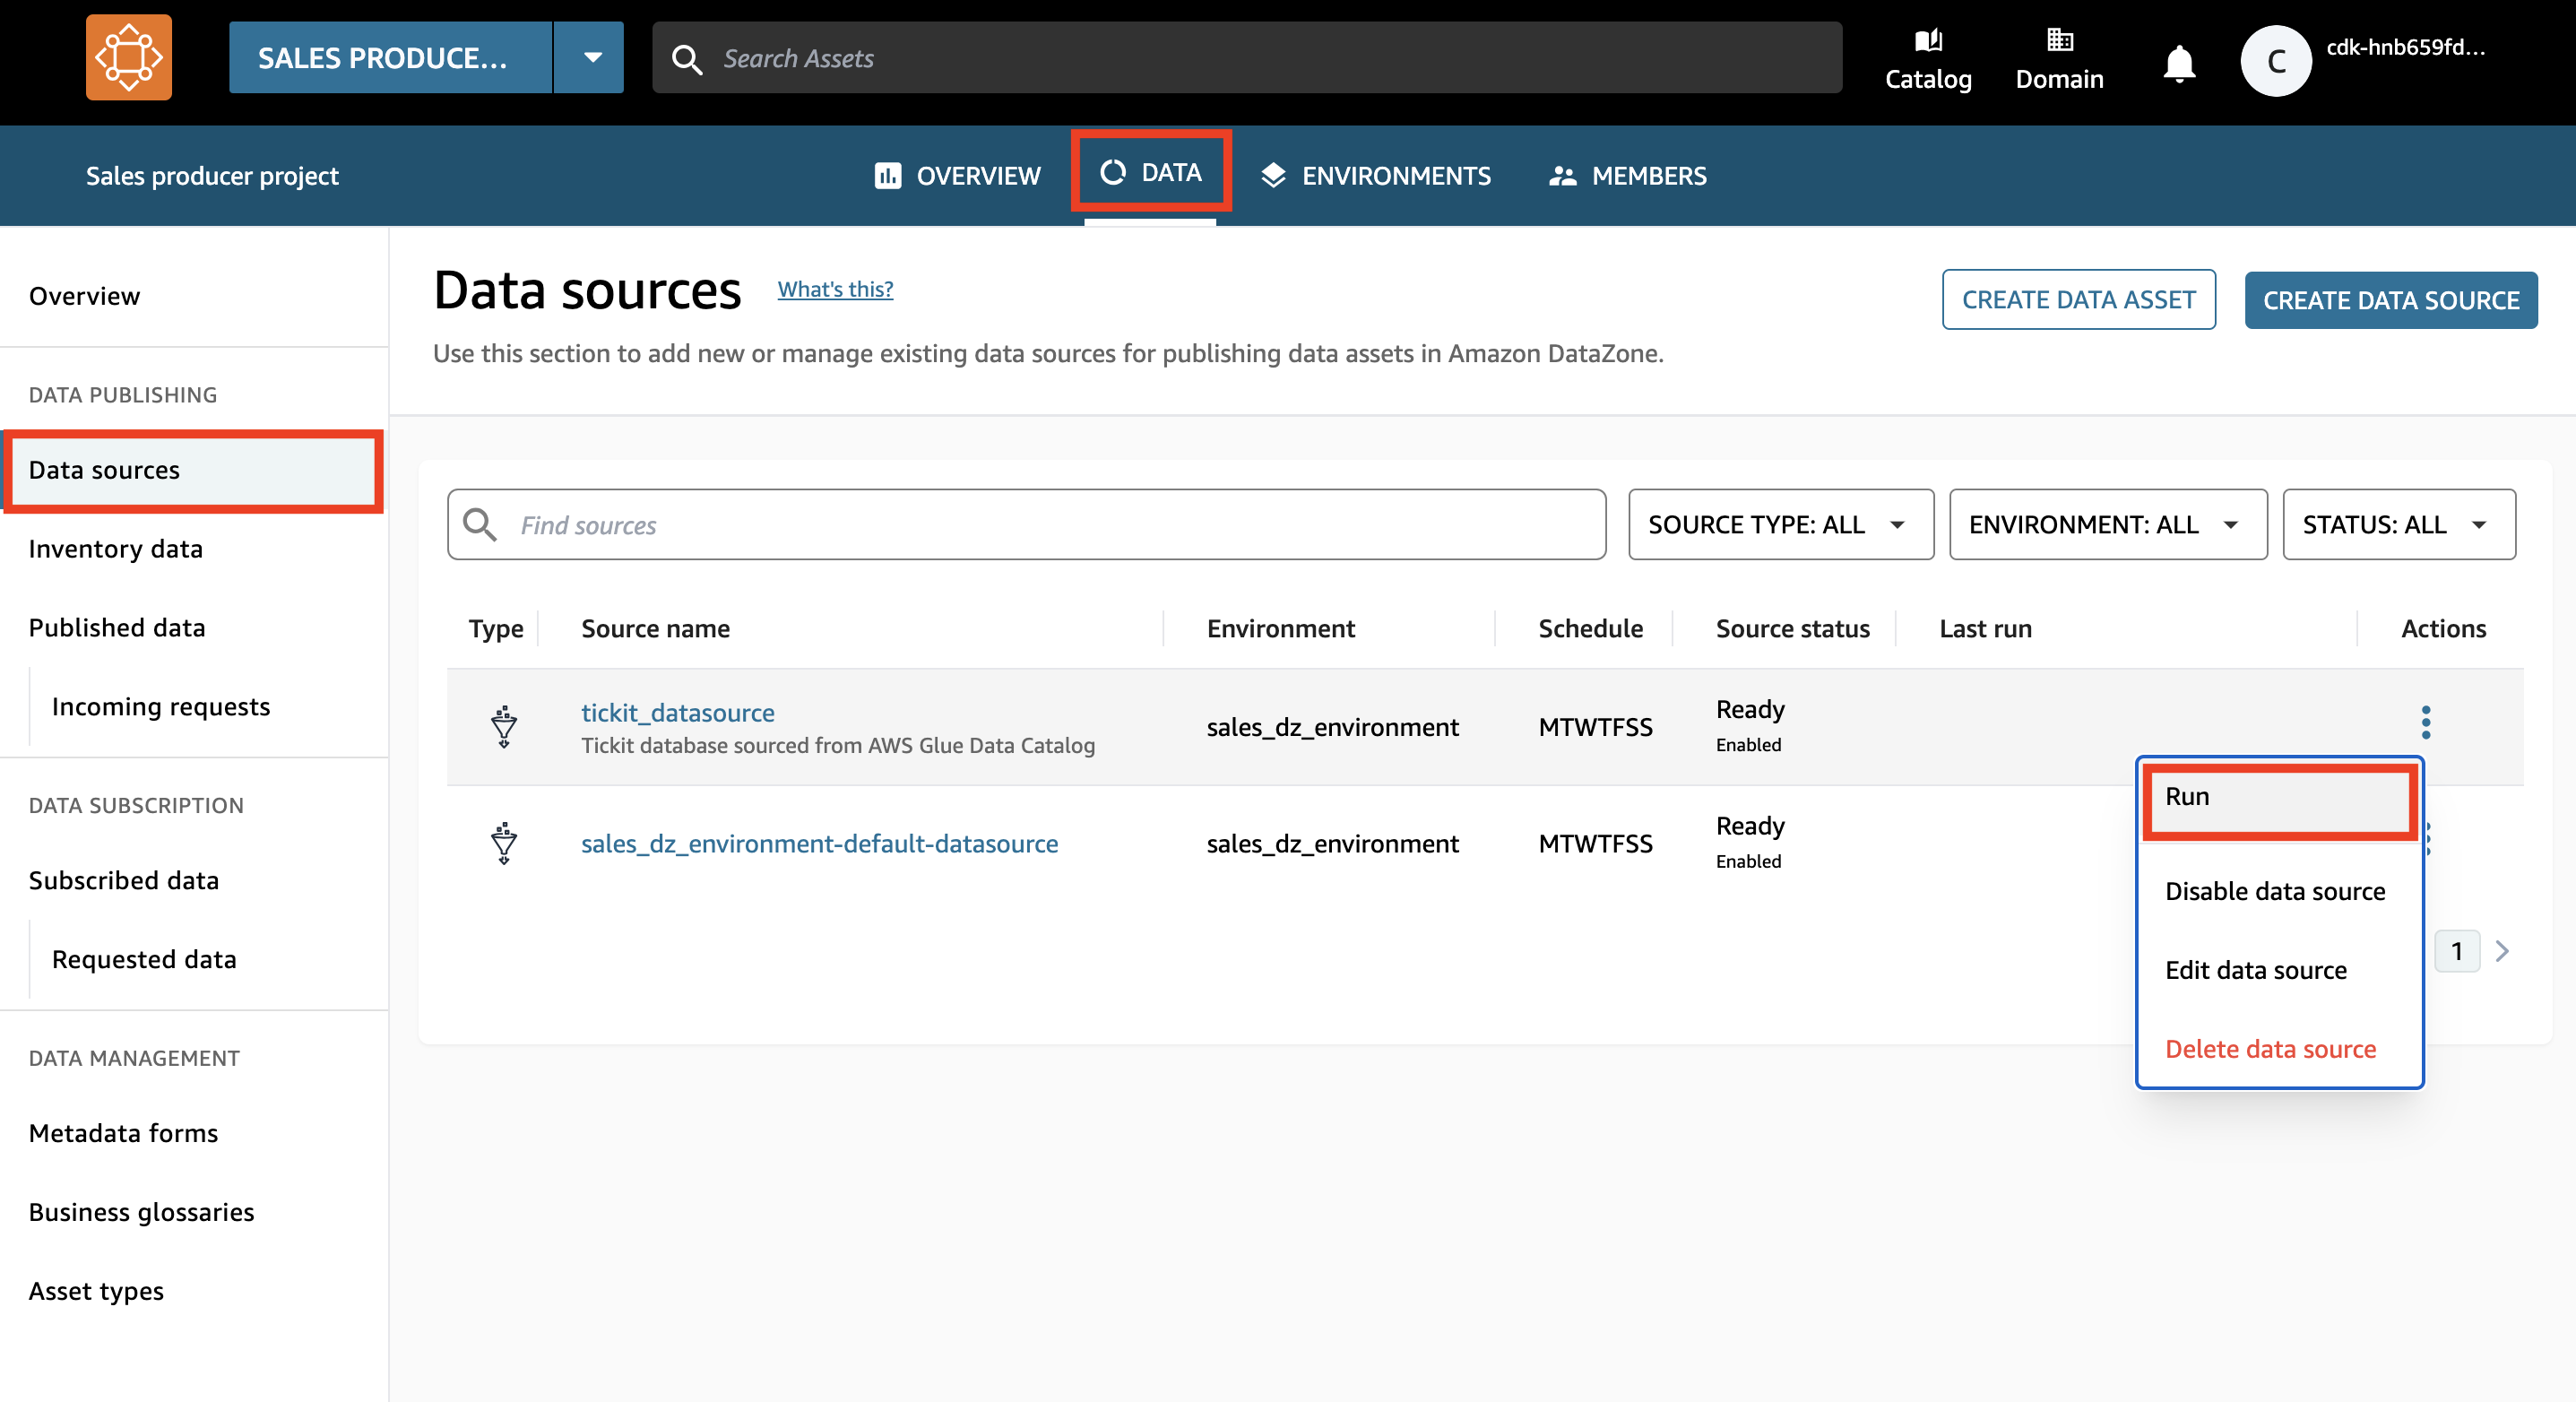Open the What's this? link
The width and height of the screenshot is (2576, 1402).
pyautogui.click(x=835, y=289)
